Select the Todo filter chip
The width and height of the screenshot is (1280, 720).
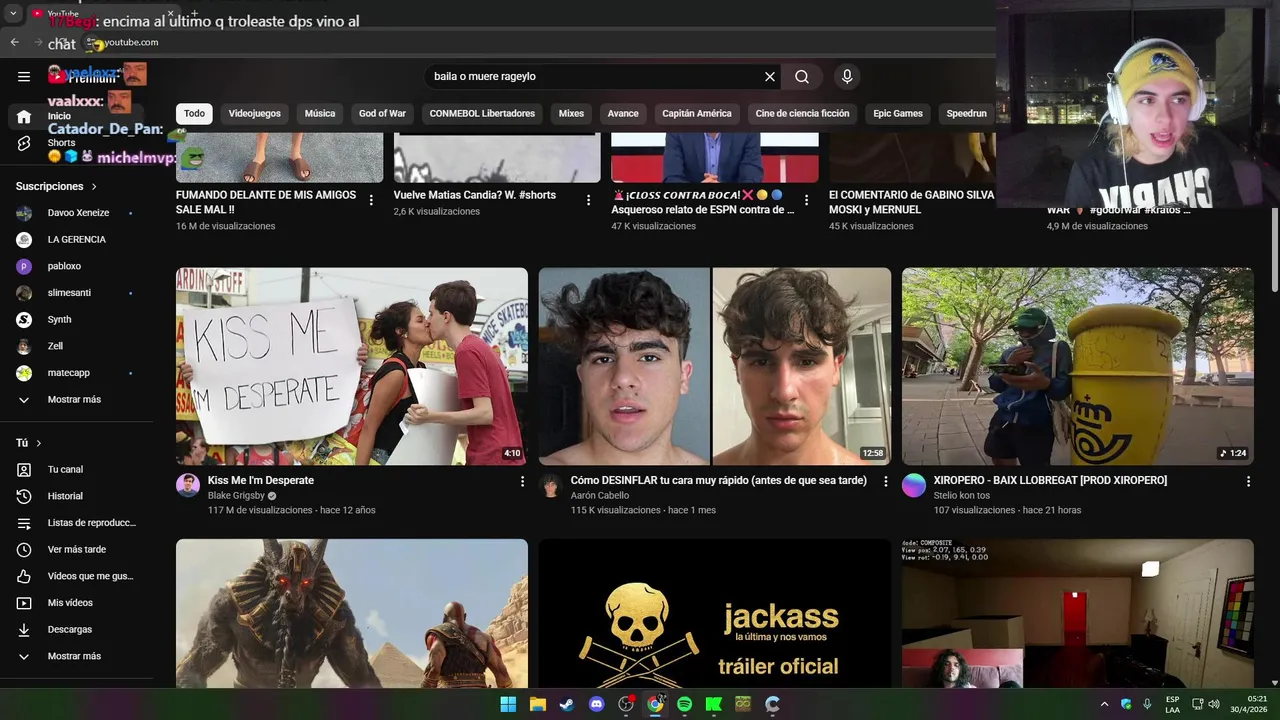[194, 113]
